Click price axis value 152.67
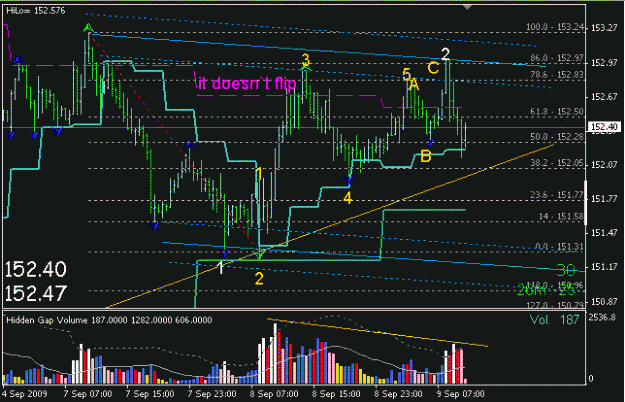The image size is (625, 402). pyautogui.click(x=604, y=97)
